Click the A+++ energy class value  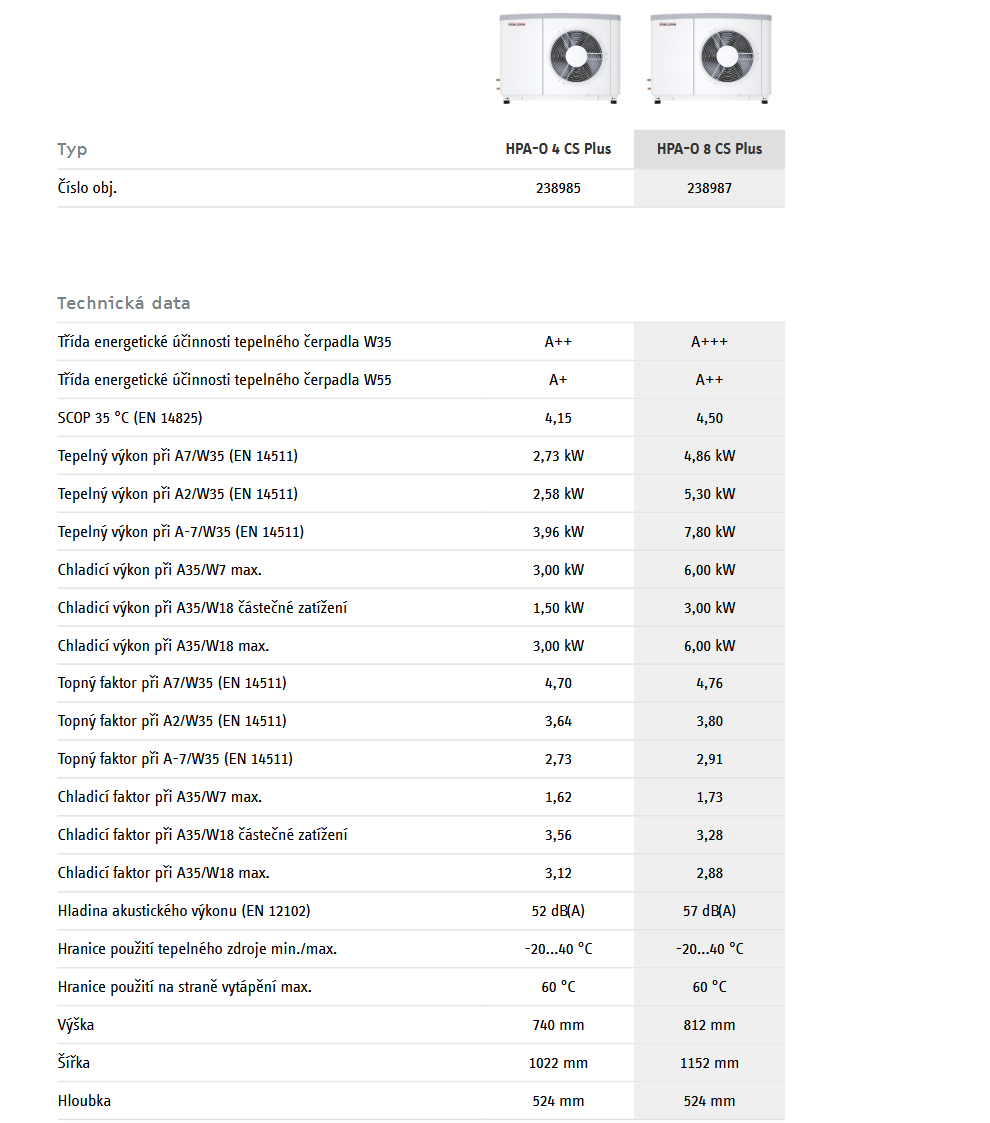(x=709, y=342)
